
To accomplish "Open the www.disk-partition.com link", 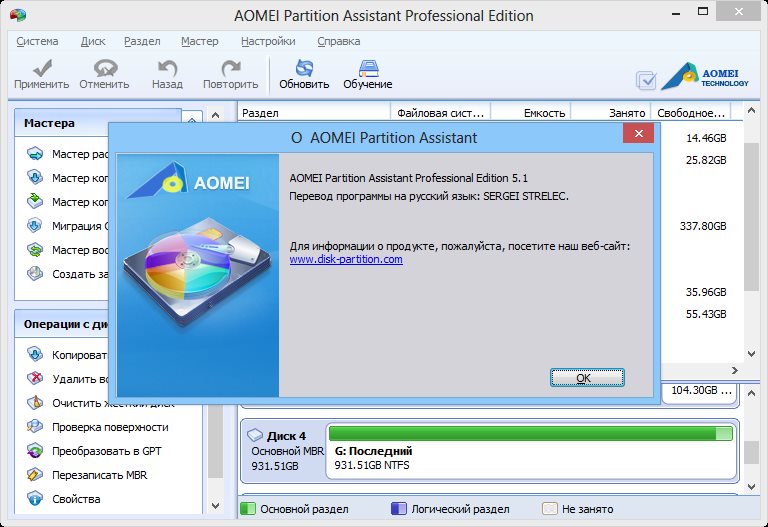I will pyautogui.click(x=346, y=259).
